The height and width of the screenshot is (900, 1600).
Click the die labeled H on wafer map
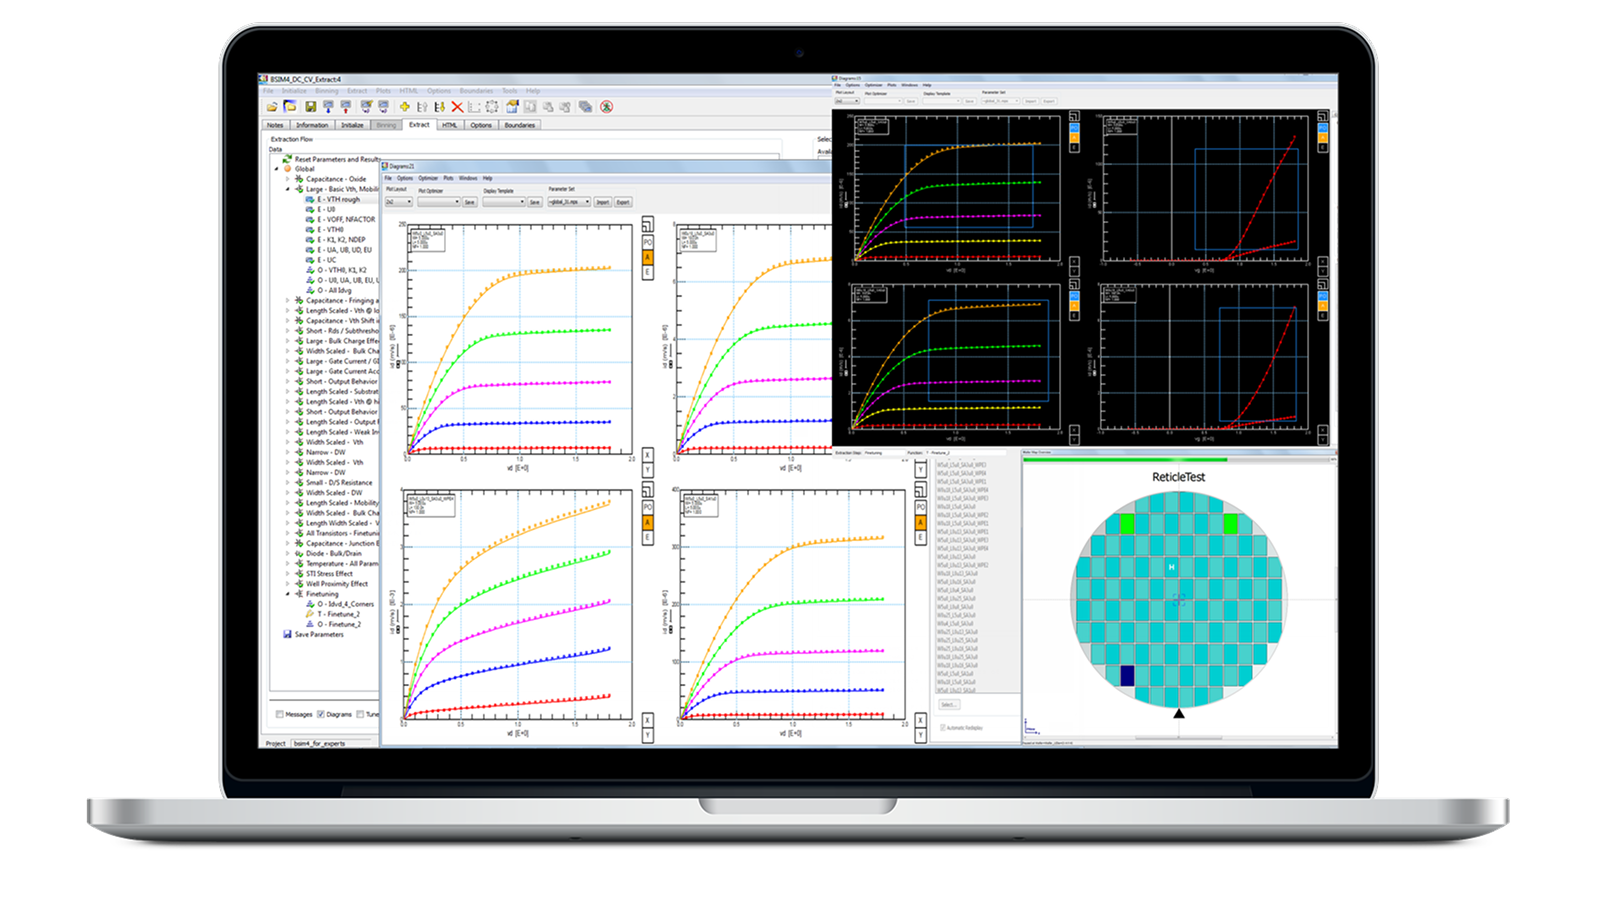click(x=1171, y=567)
